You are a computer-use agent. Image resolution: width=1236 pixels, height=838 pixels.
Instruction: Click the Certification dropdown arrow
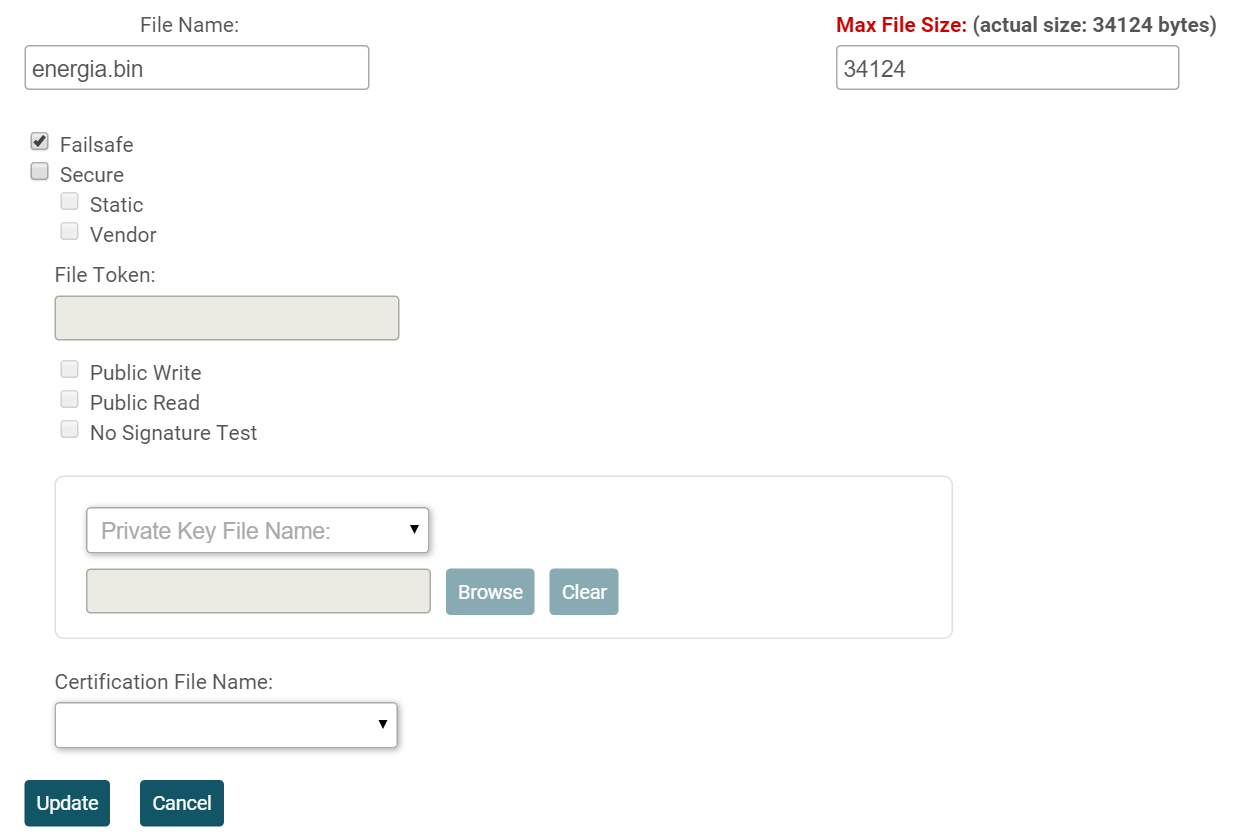382,725
